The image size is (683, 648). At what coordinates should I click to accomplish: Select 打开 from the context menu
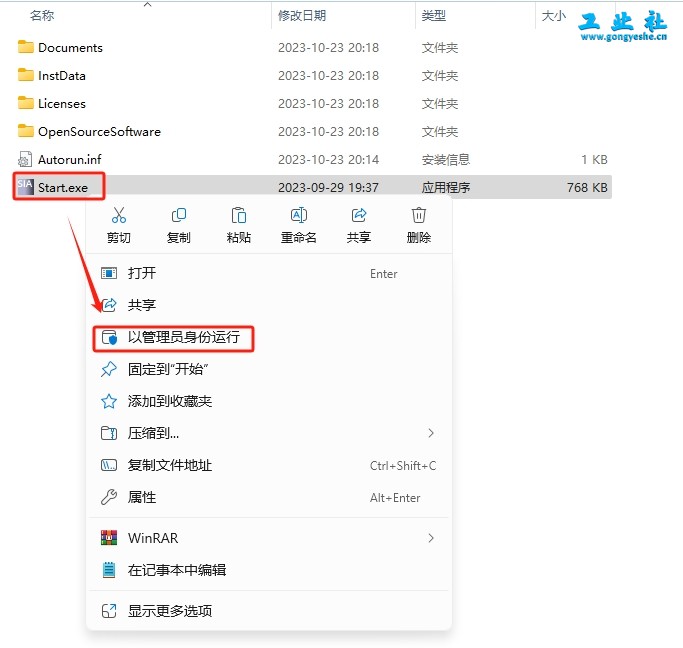click(269, 273)
